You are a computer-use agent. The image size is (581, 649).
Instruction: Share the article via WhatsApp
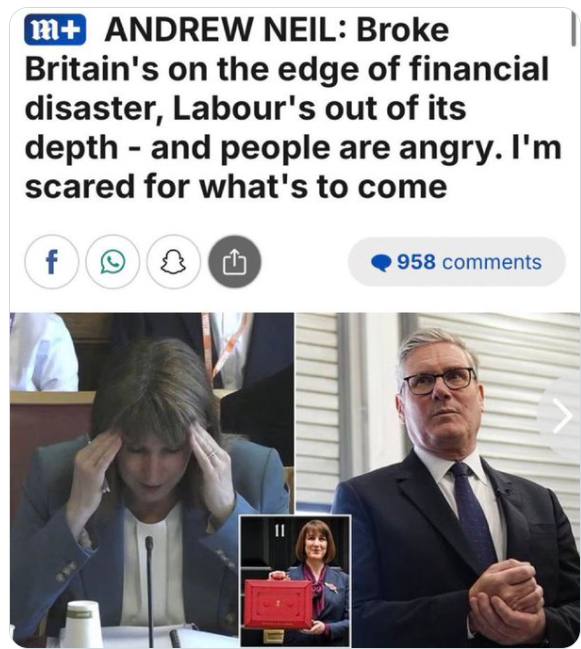click(x=113, y=262)
